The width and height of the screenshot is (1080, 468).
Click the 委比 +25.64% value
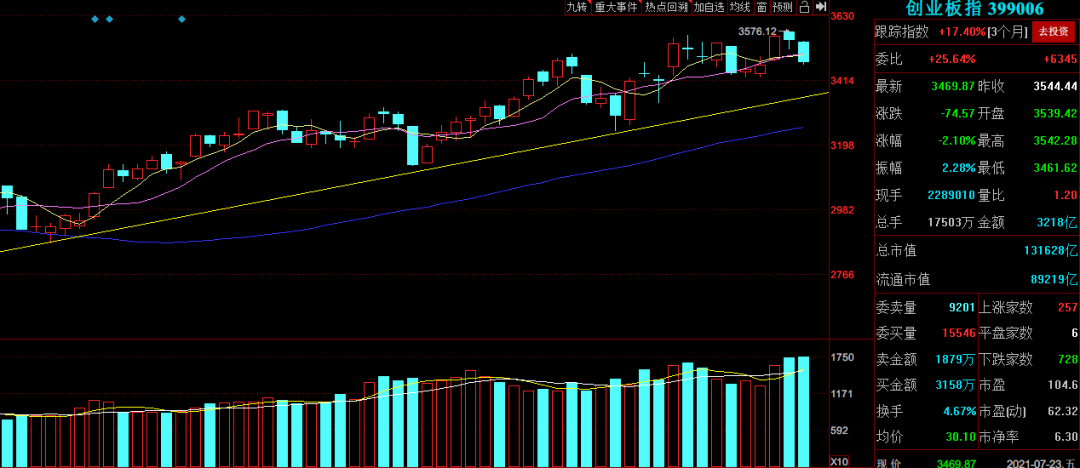coord(953,59)
